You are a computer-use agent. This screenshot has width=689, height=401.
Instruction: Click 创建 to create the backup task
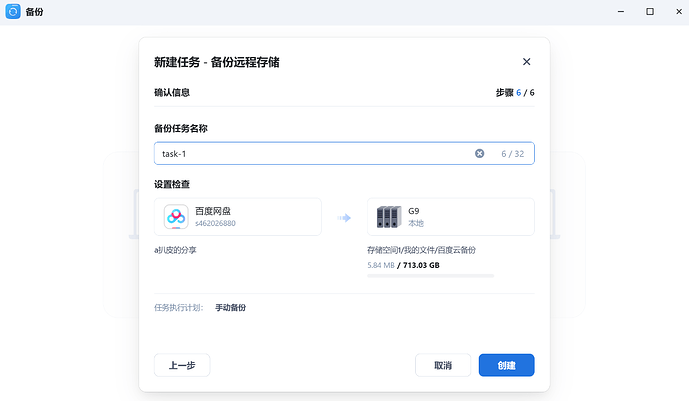[x=506, y=365]
